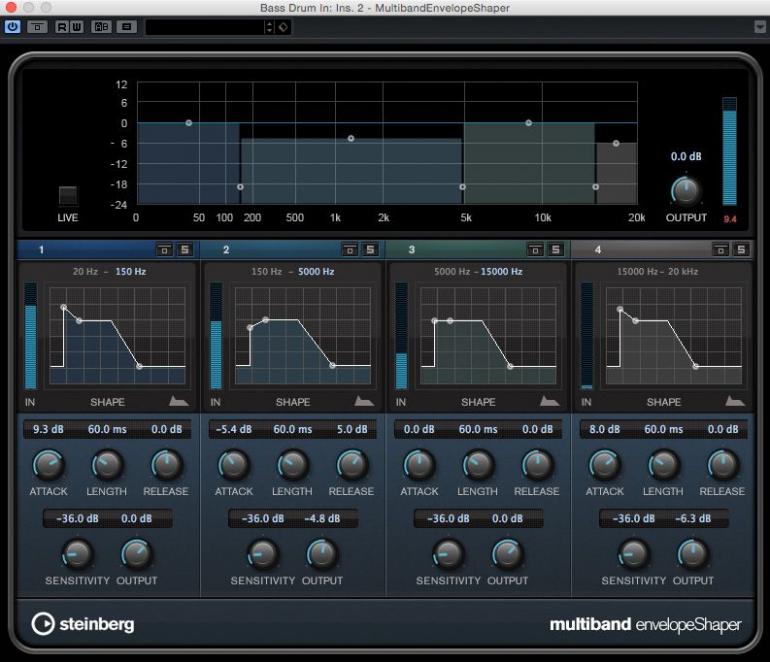Click band 4 level handle in frequency display

click(616, 143)
